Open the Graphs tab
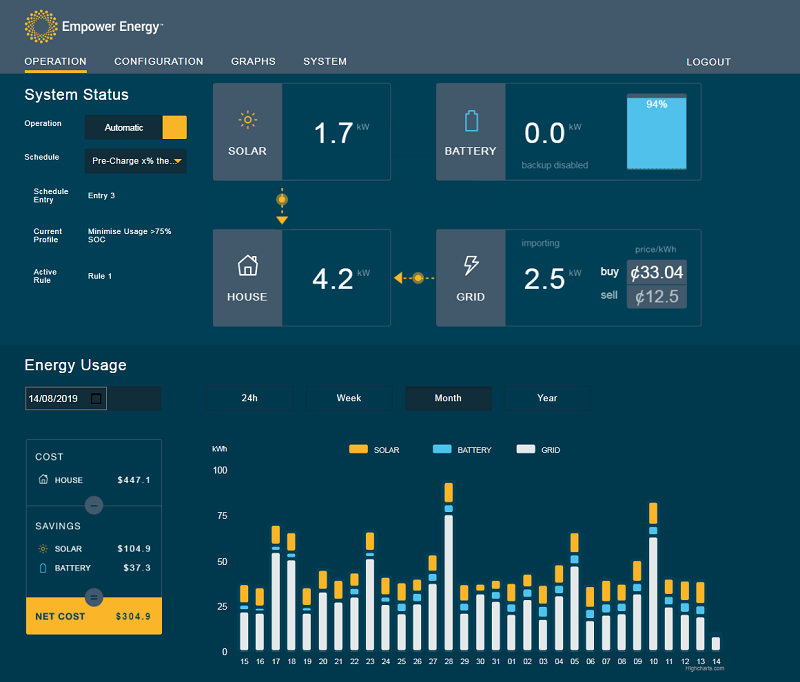800x682 pixels. tap(253, 61)
